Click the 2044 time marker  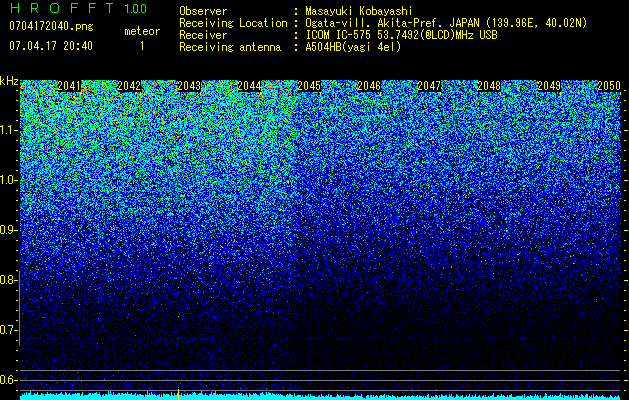[249, 86]
